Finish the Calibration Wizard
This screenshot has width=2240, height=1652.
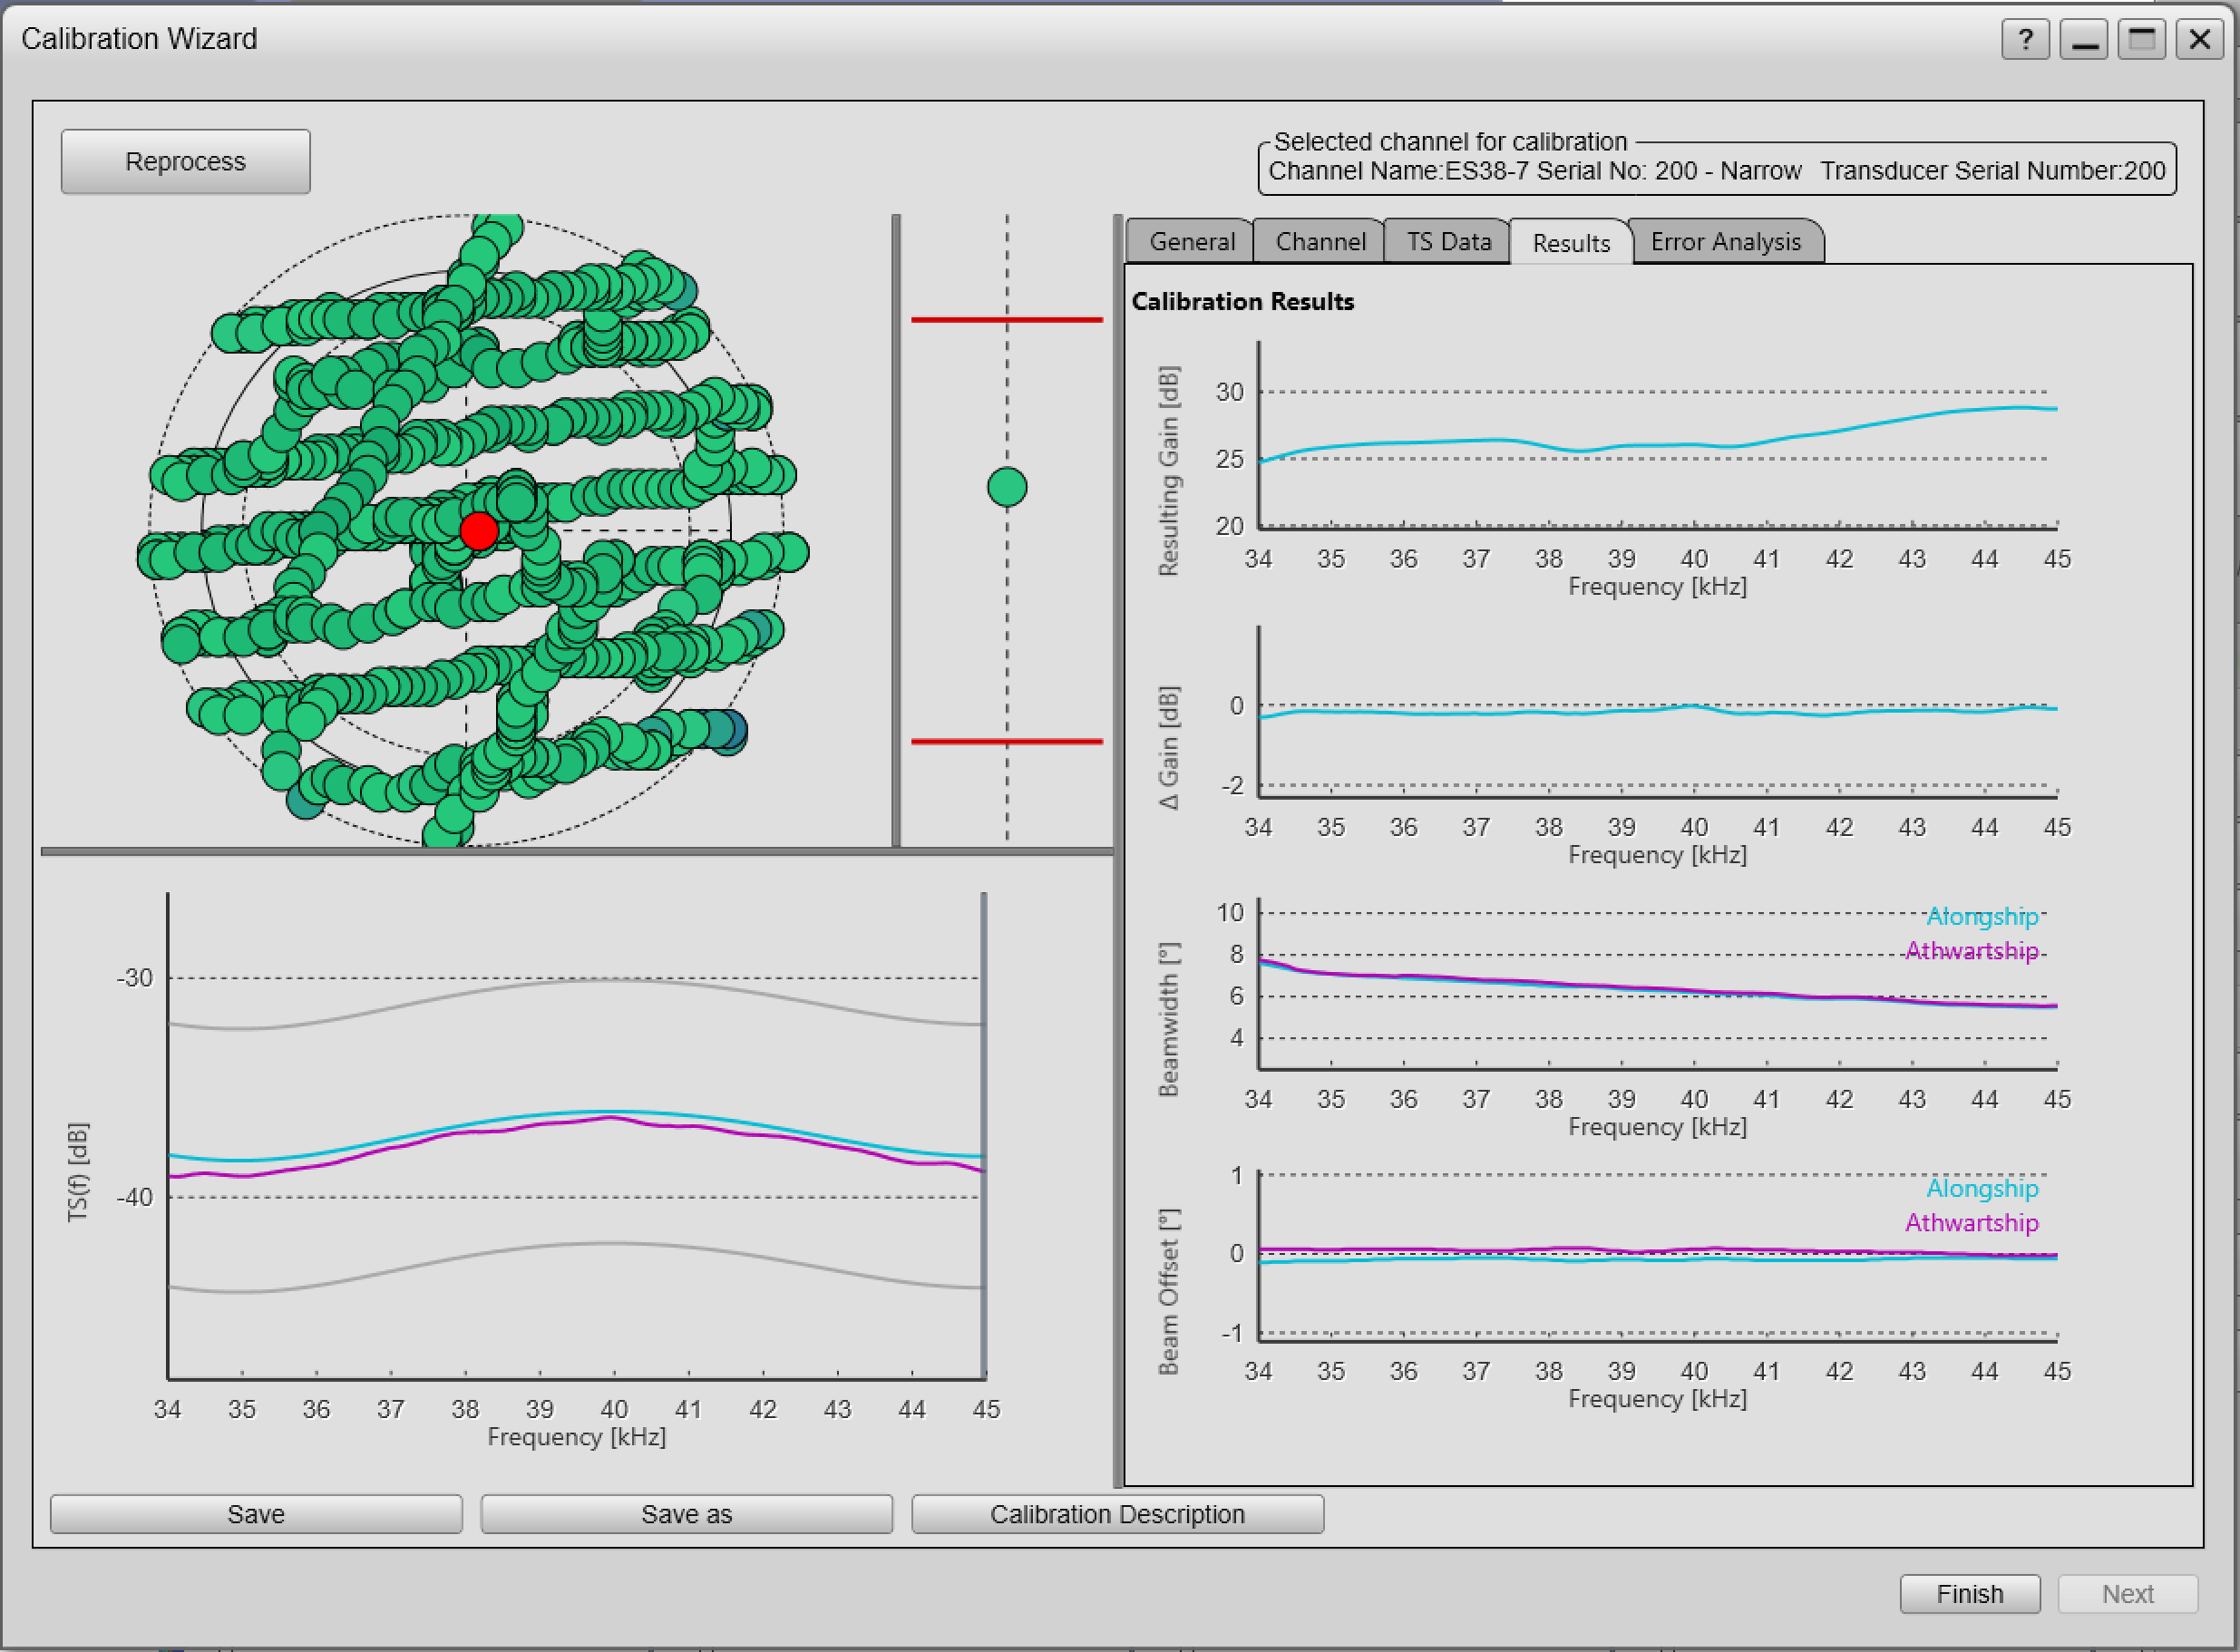click(x=1970, y=1594)
